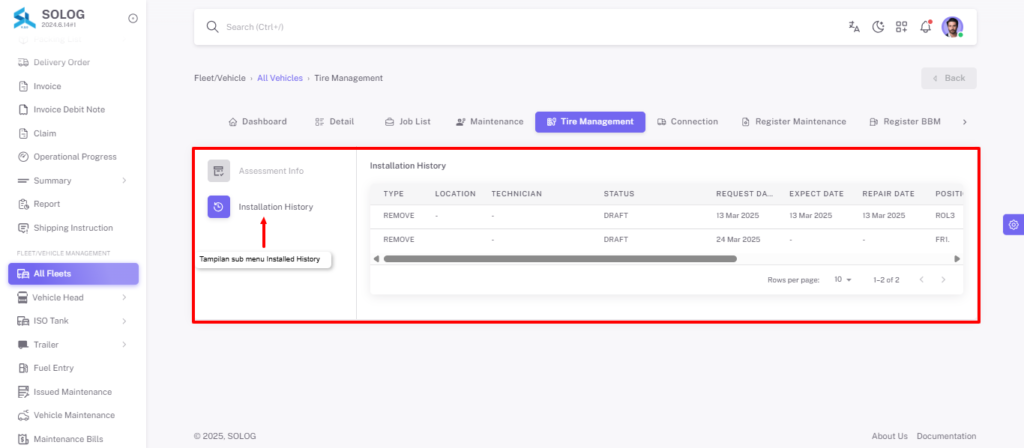Viewport: 1024px width, 448px height.
Task: Open the shortcuts grid icon
Action: tap(901, 27)
